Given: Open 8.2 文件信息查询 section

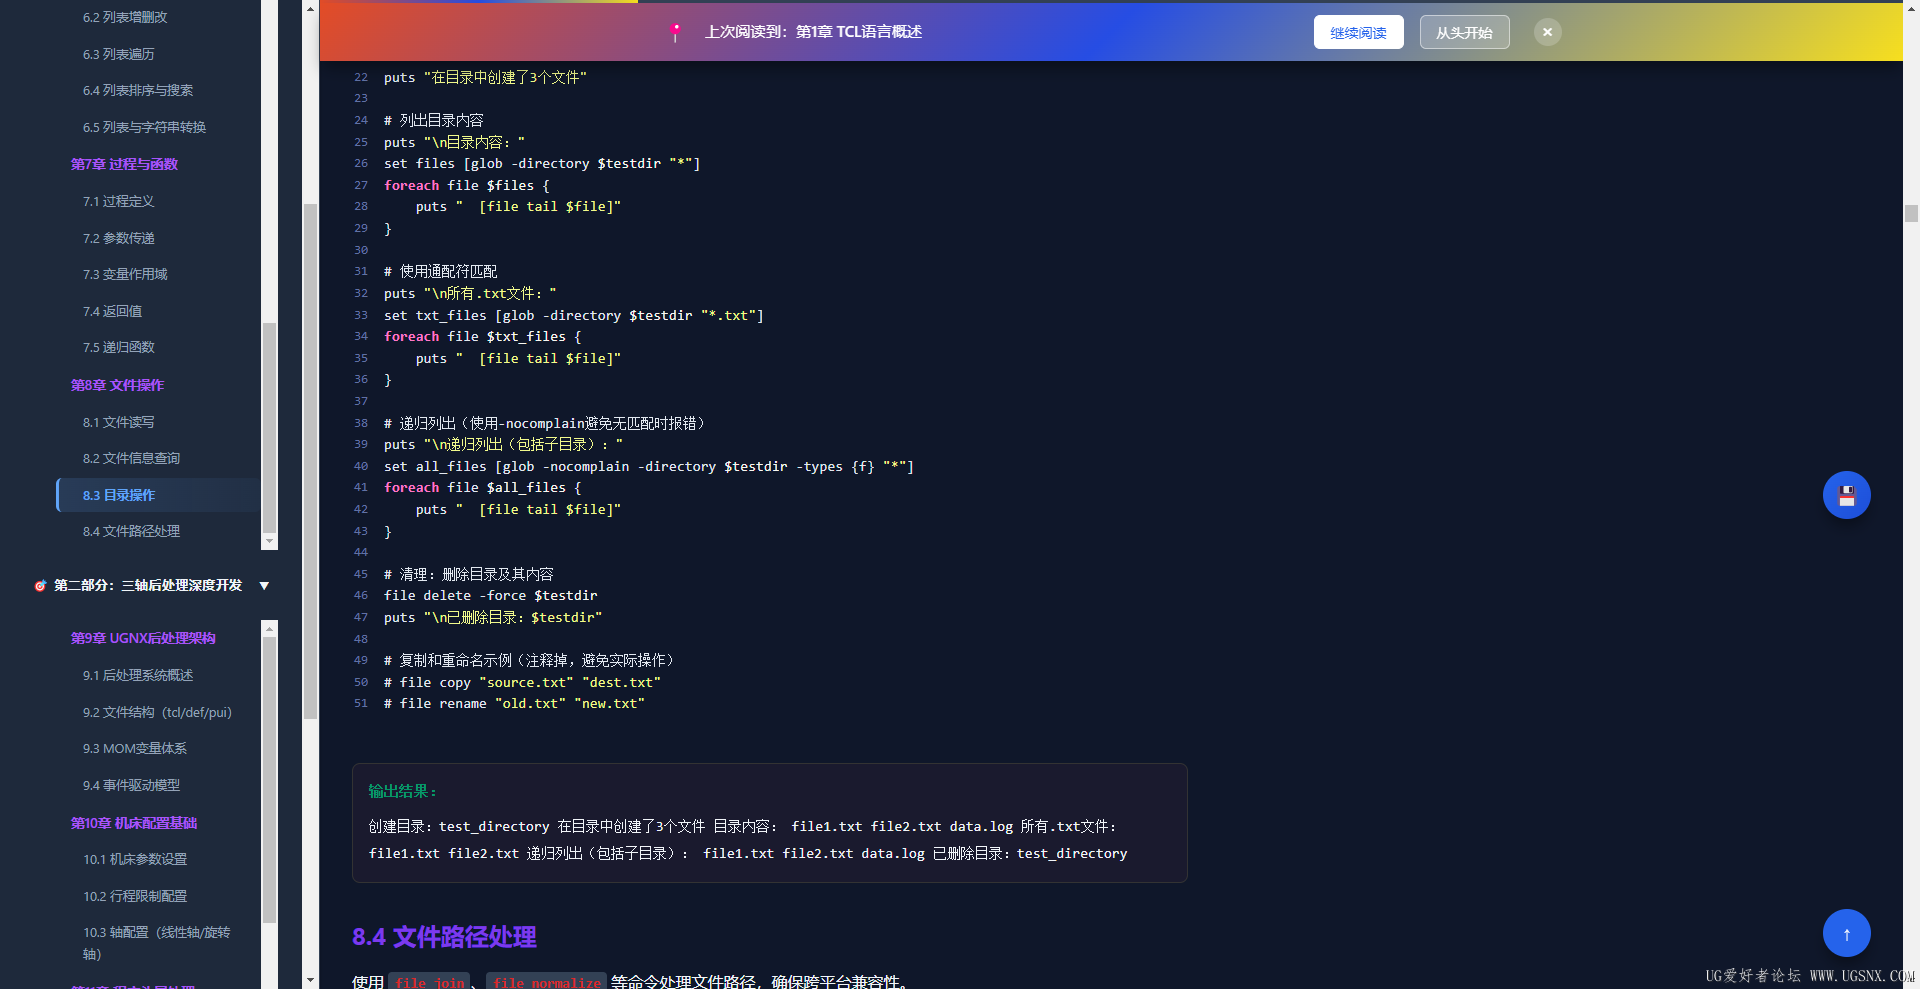Looking at the screenshot, I should [131, 458].
